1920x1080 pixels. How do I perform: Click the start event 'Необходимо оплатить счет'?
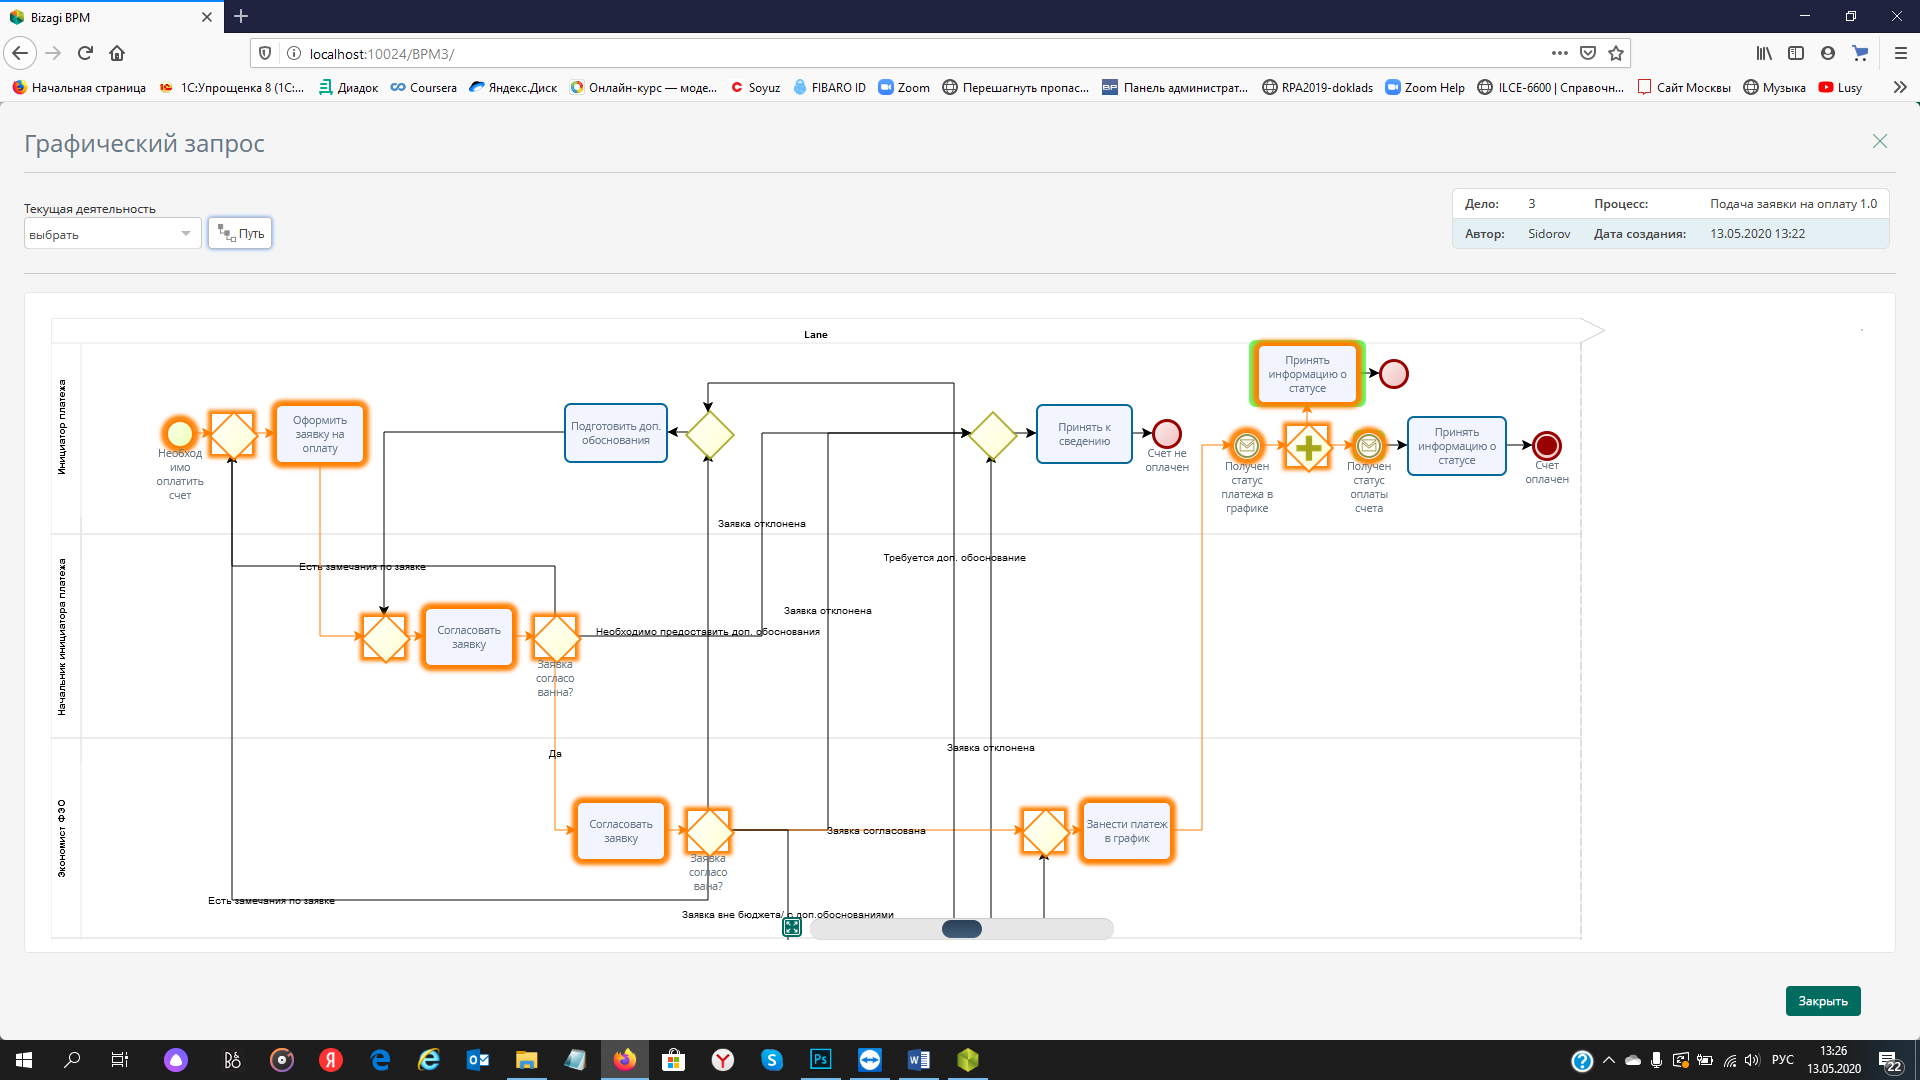pos(180,434)
